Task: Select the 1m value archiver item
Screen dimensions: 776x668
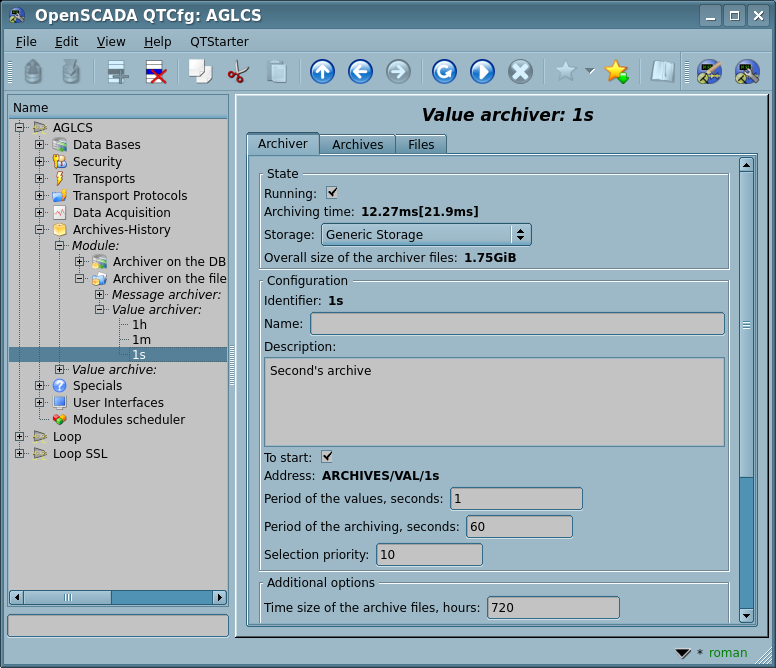Action: click(141, 340)
